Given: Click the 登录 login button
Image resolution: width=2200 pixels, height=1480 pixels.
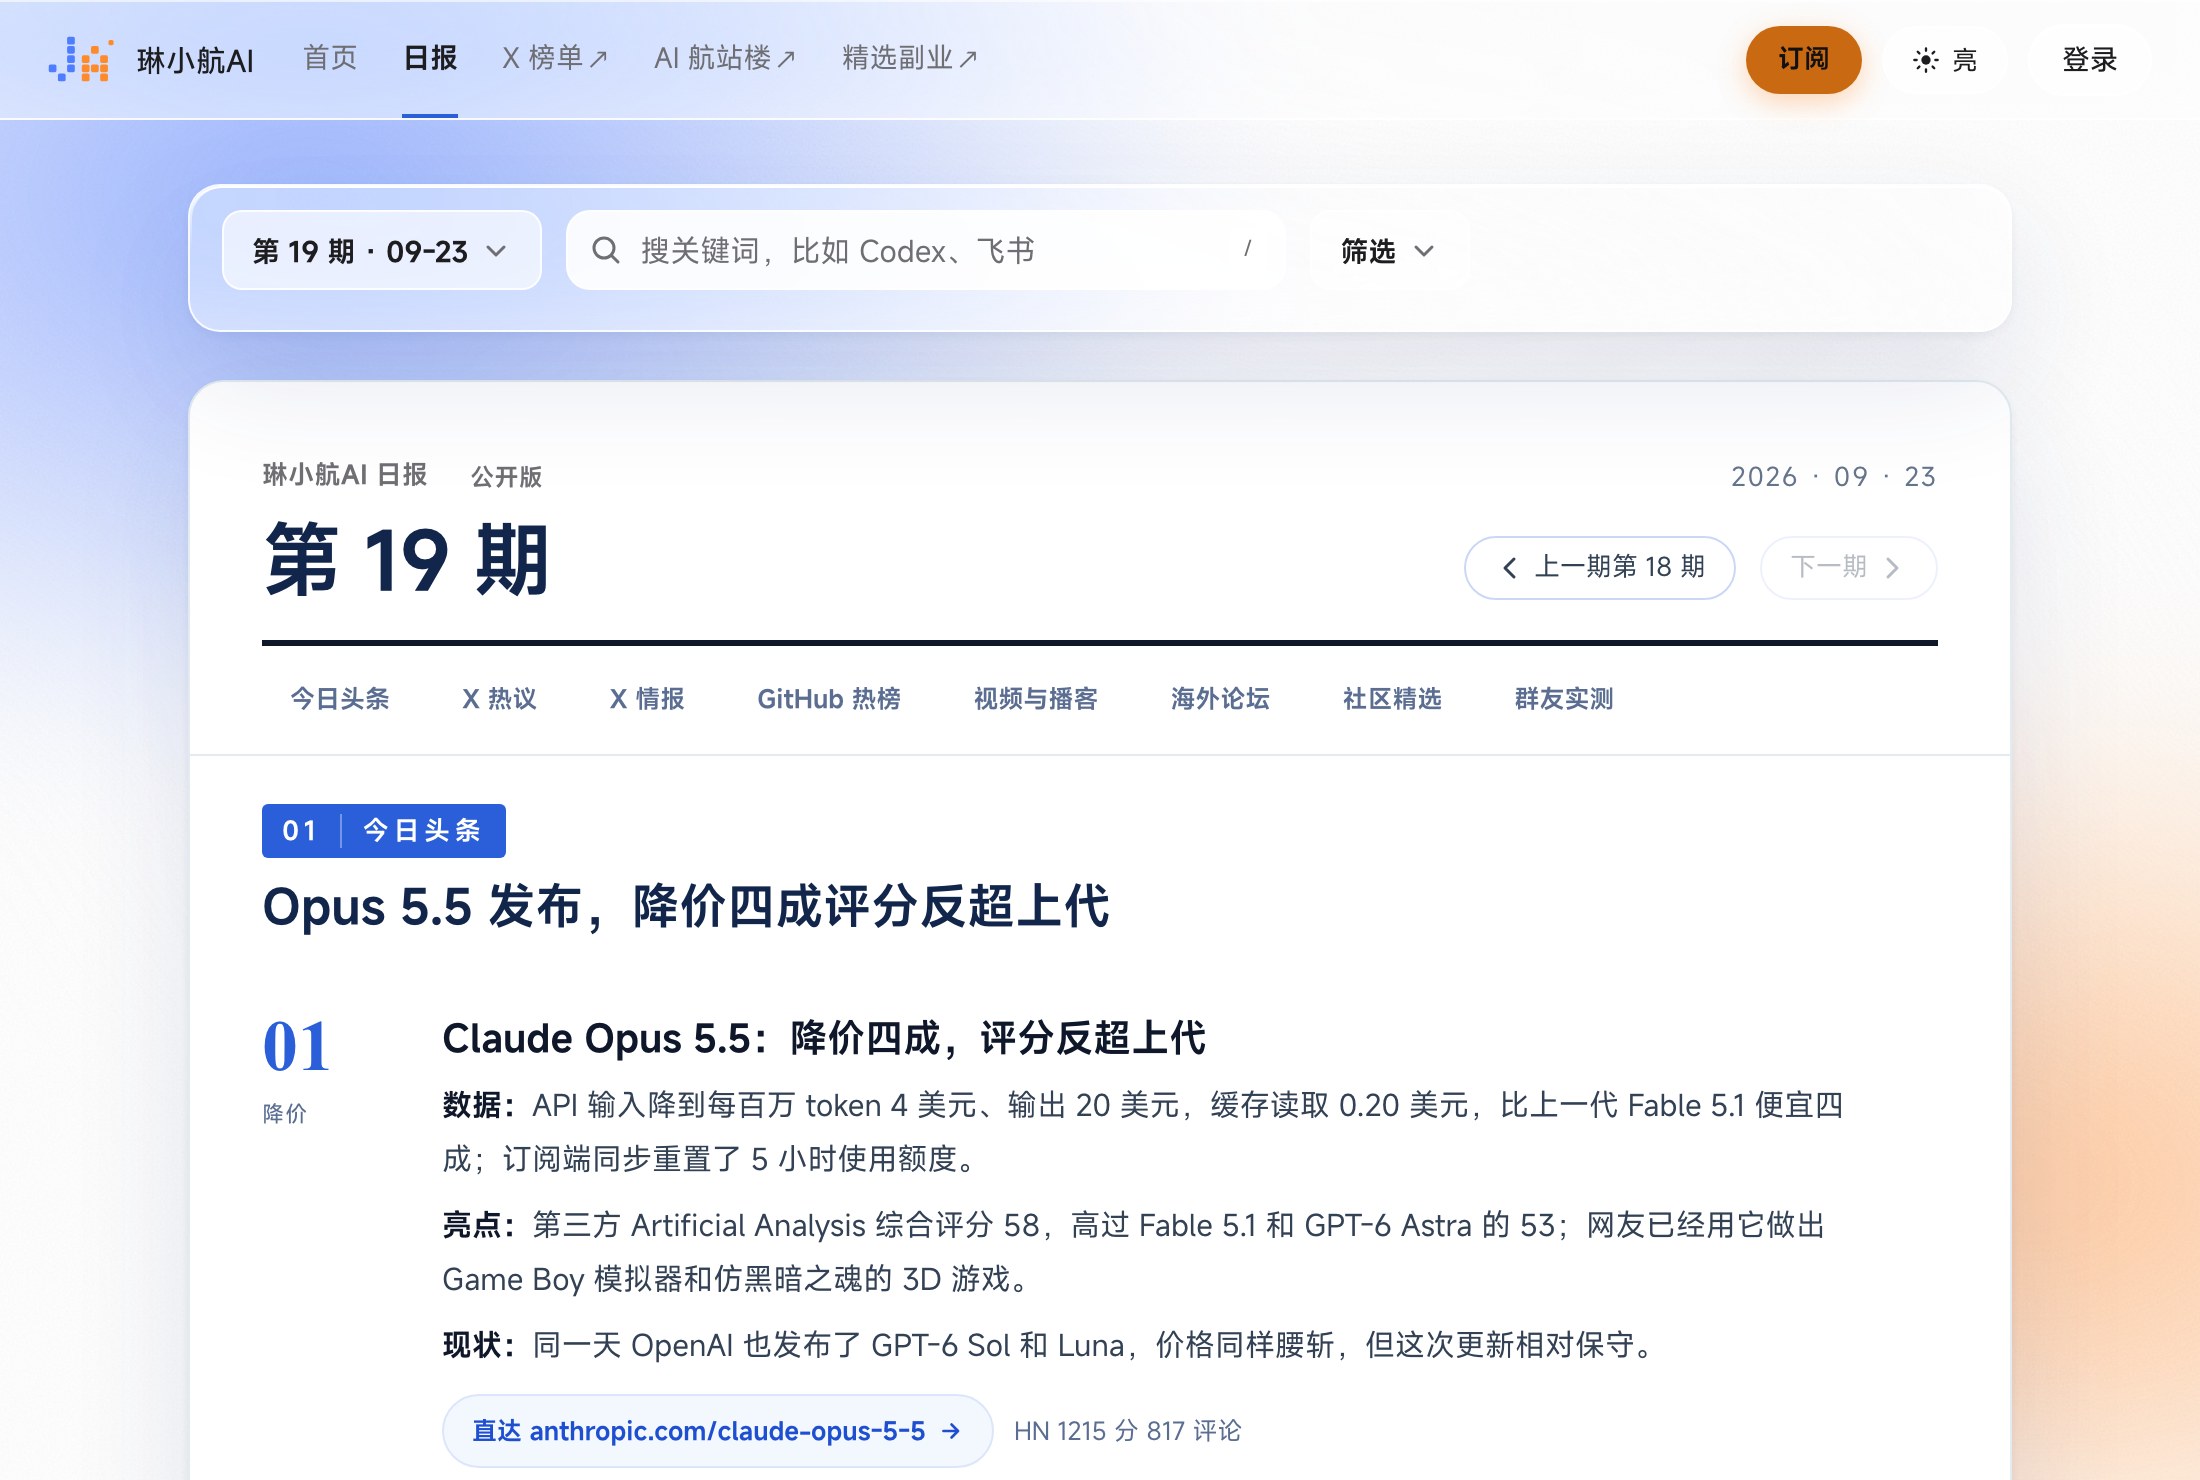Looking at the screenshot, I should click(2089, 60).
